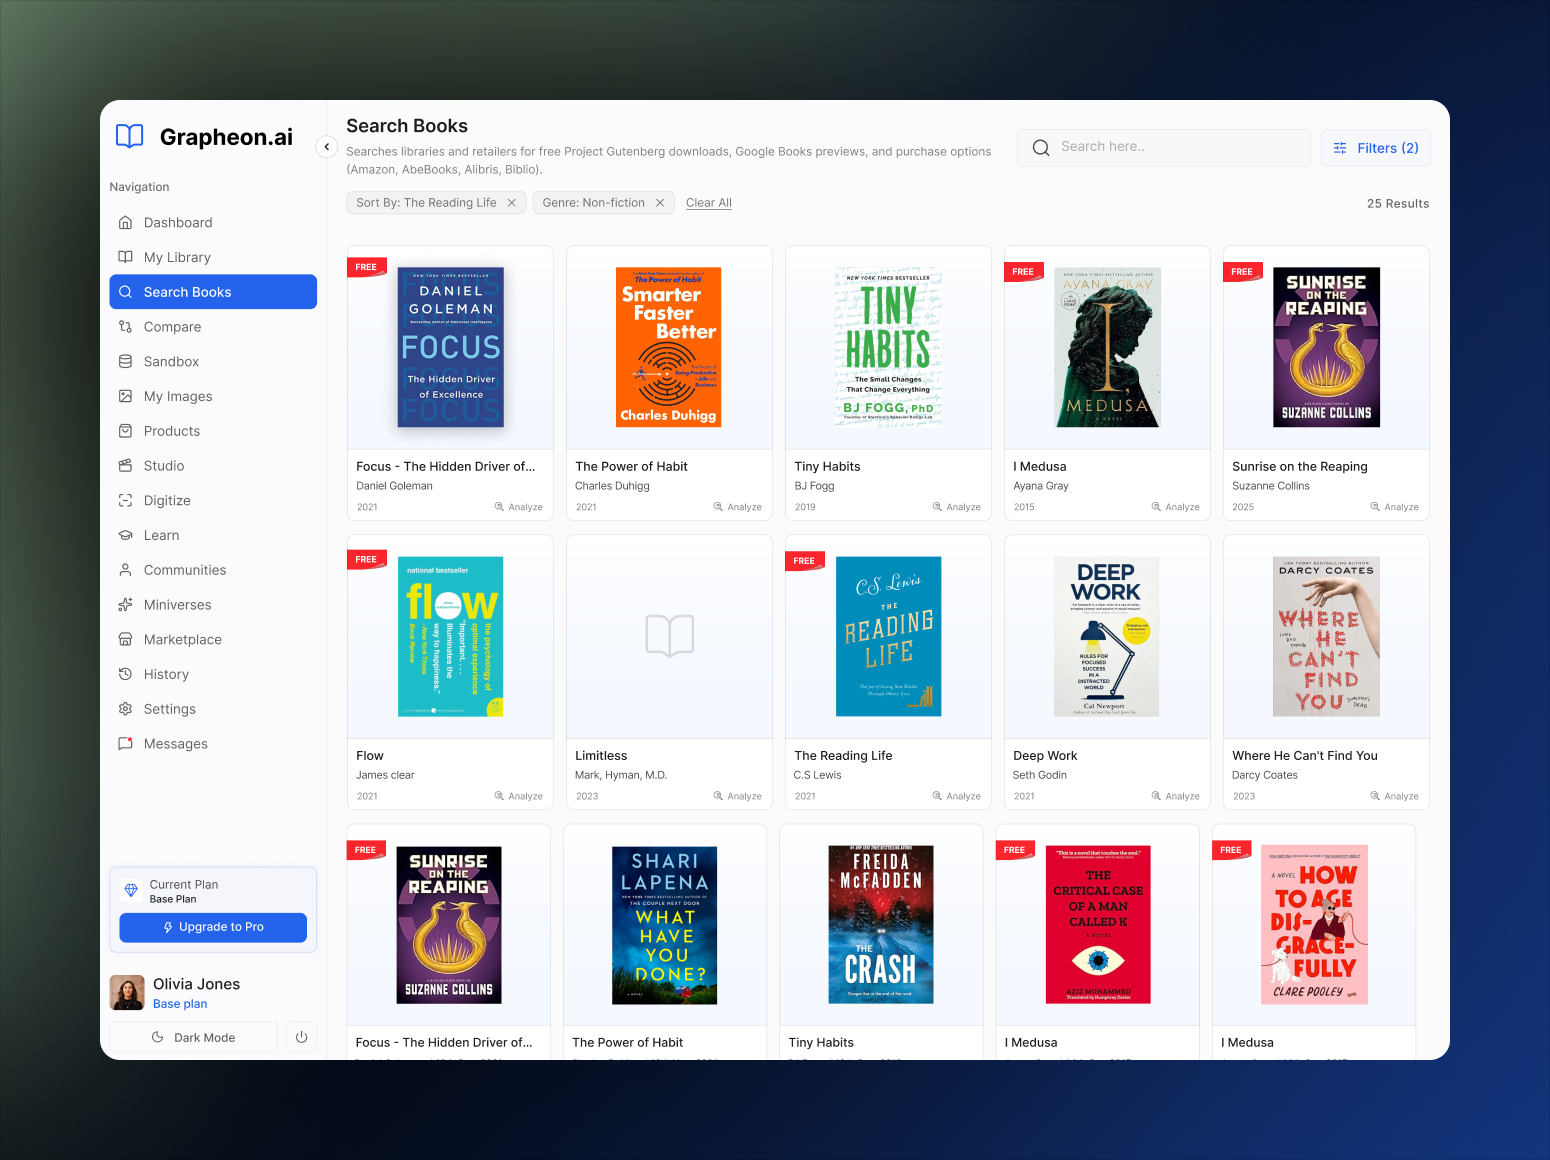Click the Limitless placeholder book icon
This screenshot has height=1160, width=1550.
click(669, 636)
